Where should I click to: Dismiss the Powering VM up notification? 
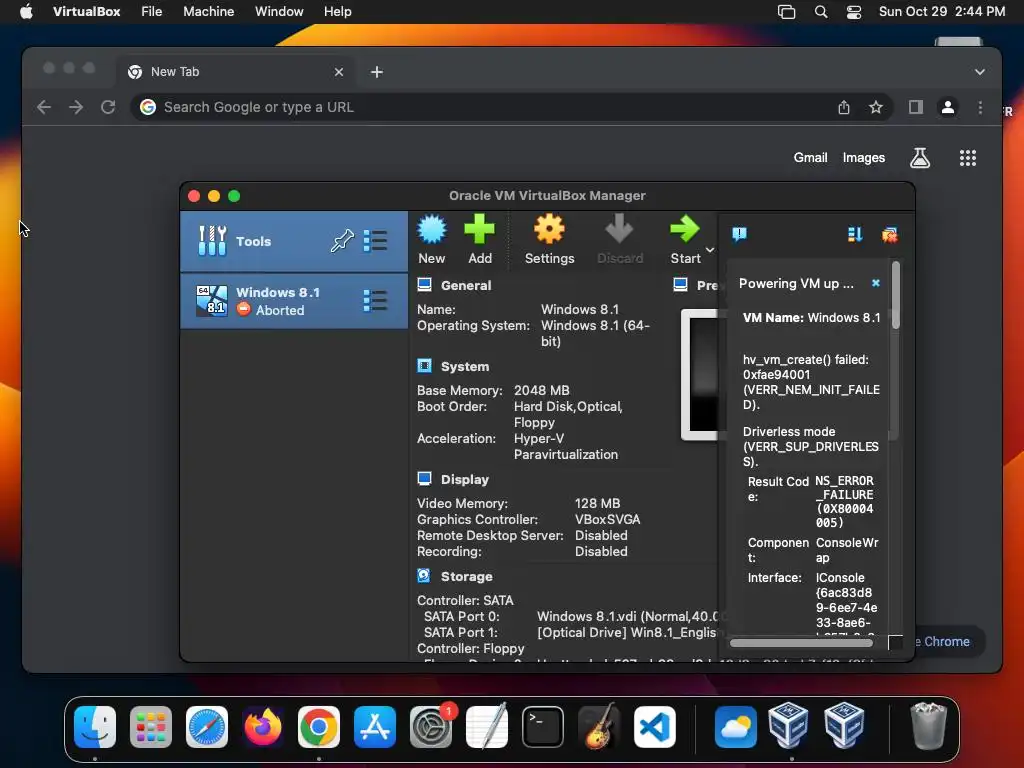(x=876, y=283)
